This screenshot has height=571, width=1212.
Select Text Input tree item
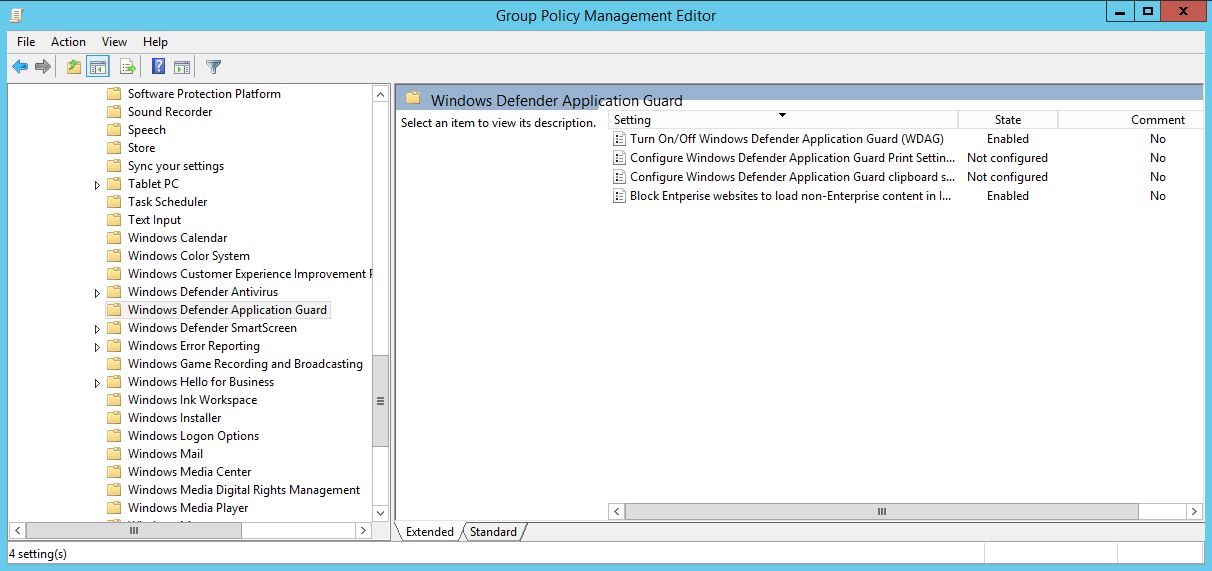tap(154, 220)
